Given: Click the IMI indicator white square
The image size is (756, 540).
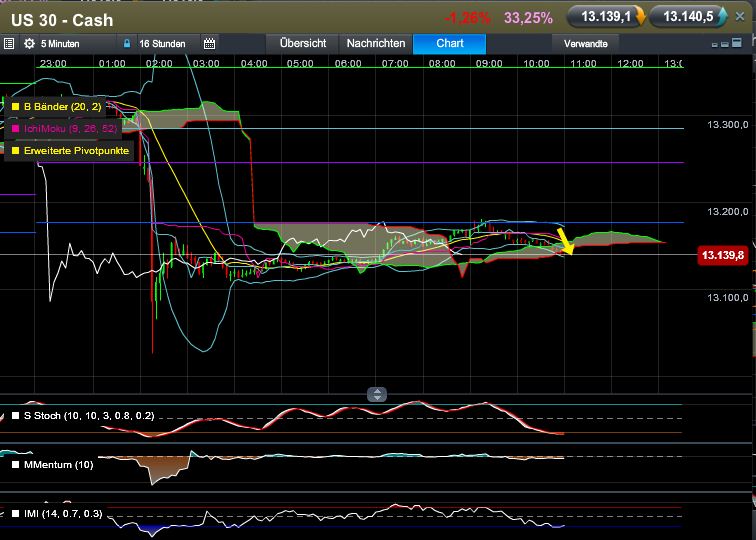Looking at the screenshot, I should click(15, 514).
